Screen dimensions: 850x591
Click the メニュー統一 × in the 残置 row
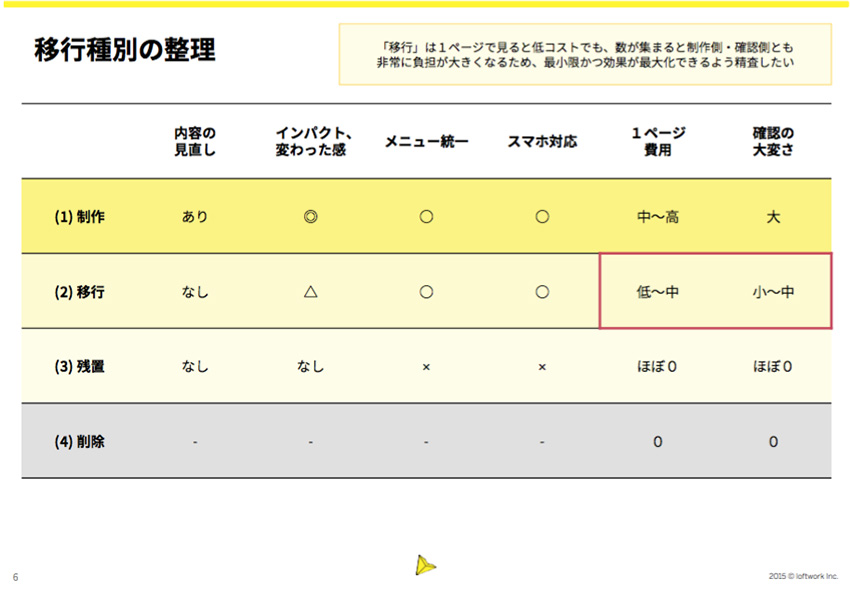pos(426,367)
